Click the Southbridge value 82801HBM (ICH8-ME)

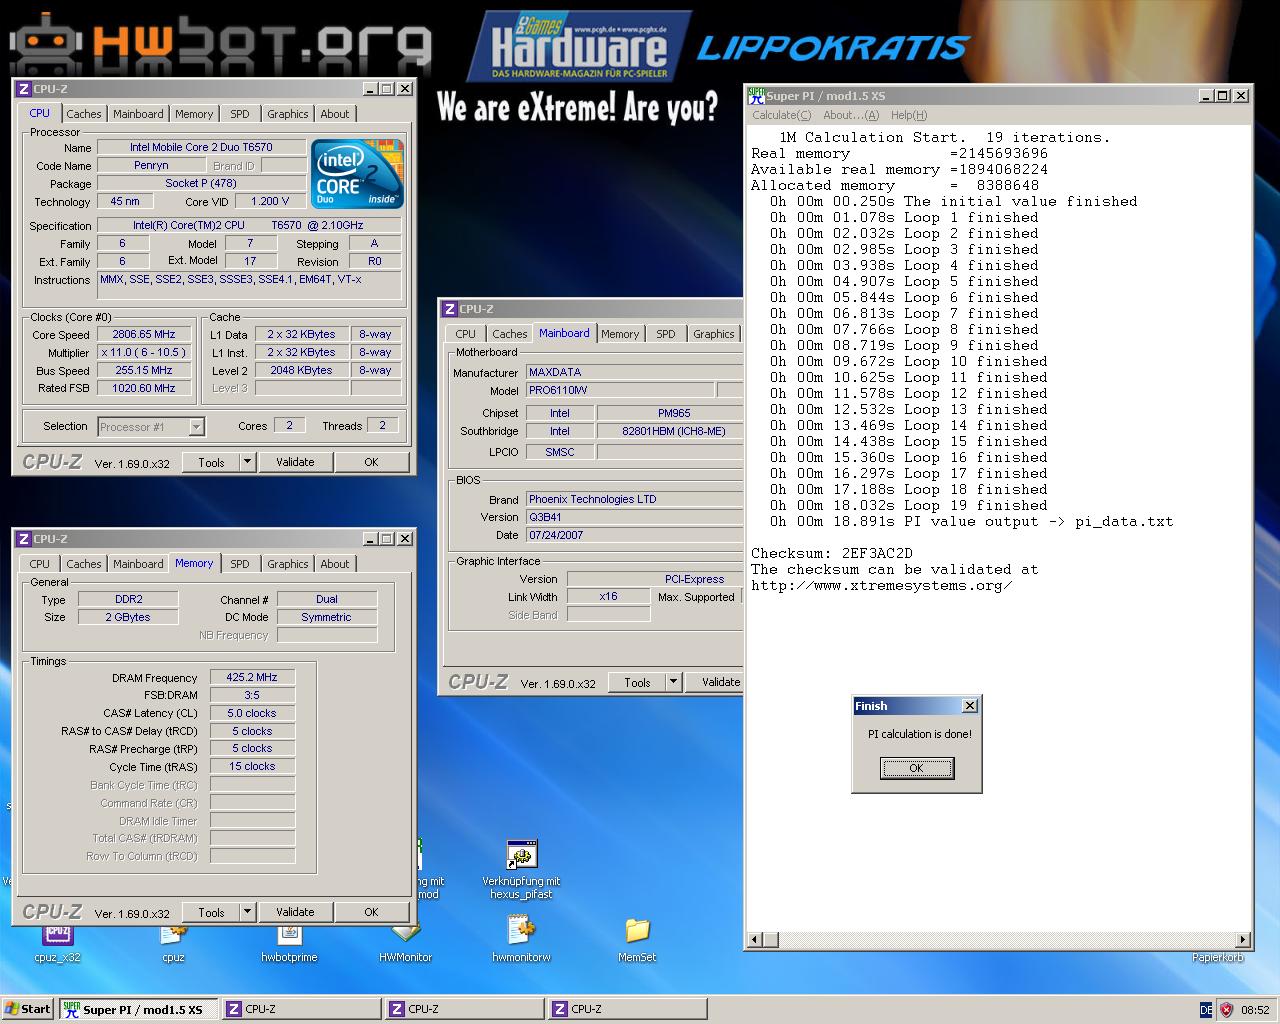[668, 431]
